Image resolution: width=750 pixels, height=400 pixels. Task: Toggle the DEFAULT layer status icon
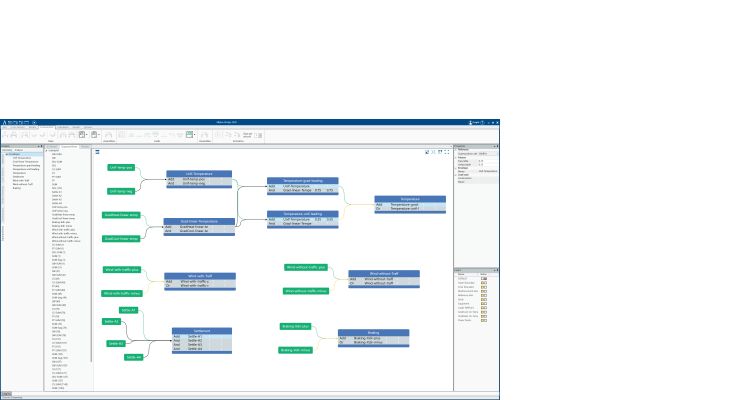point(483,278)
